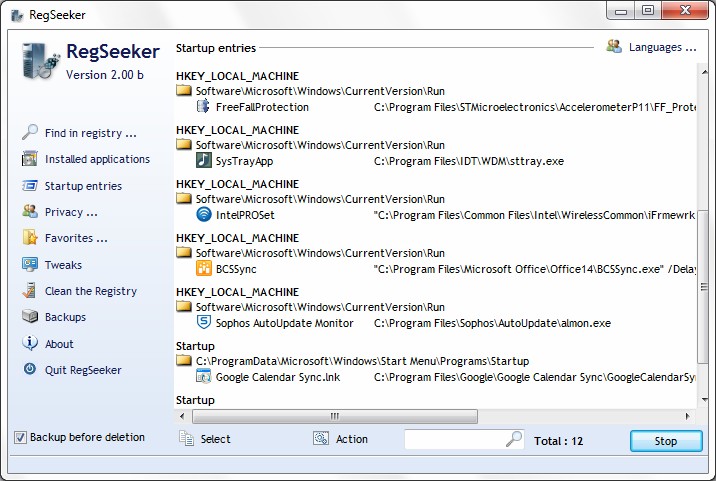This screenshot has height=481, width=716.
Task: Click folder icon above Sophos AutoUpdate entry
Action: click(184, 307)
